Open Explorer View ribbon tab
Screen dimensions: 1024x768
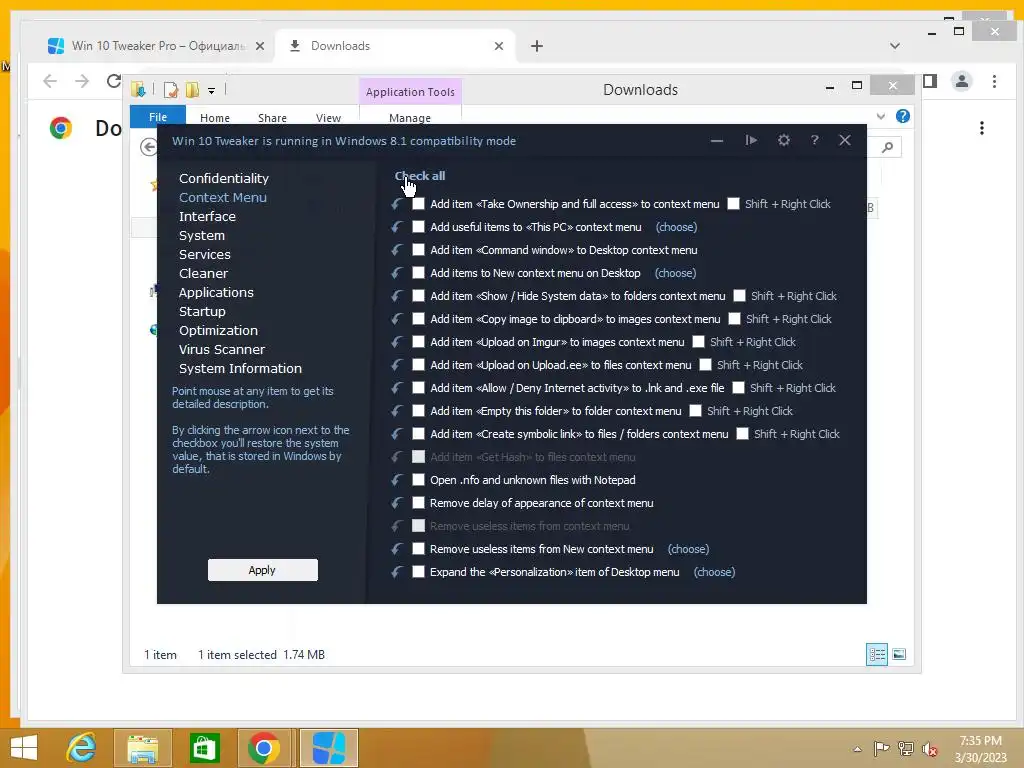click(x=328, y=118)
